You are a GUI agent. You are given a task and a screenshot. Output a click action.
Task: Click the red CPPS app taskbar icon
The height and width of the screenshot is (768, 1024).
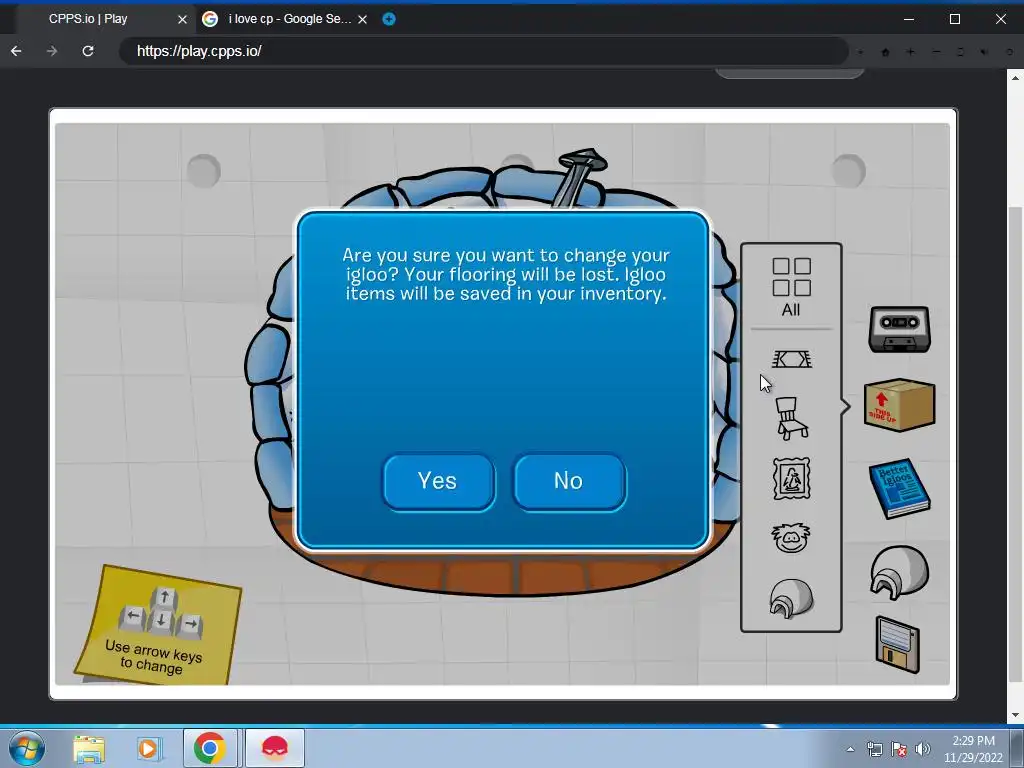275,748
